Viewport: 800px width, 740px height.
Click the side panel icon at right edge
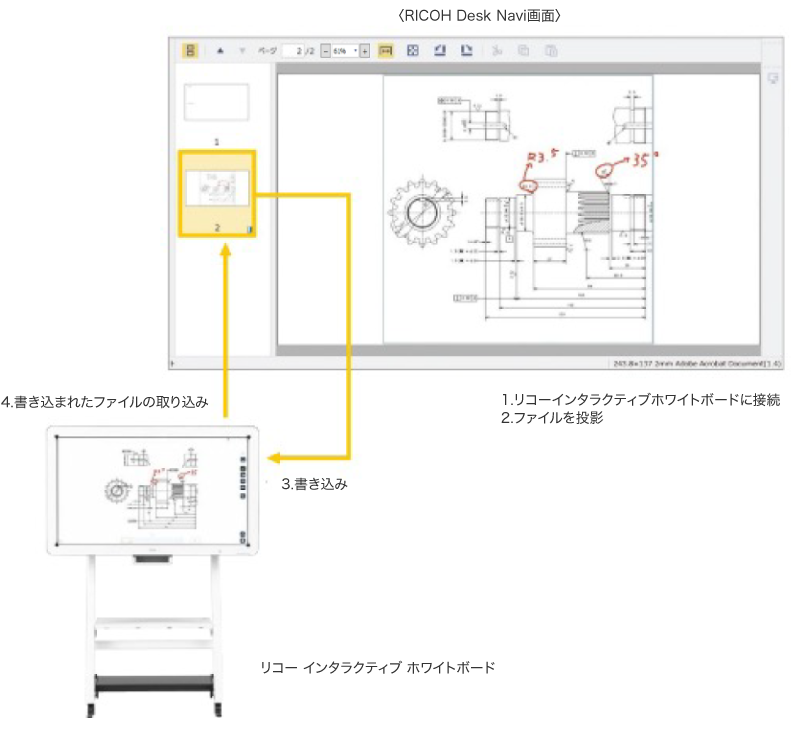pos(773,78)
